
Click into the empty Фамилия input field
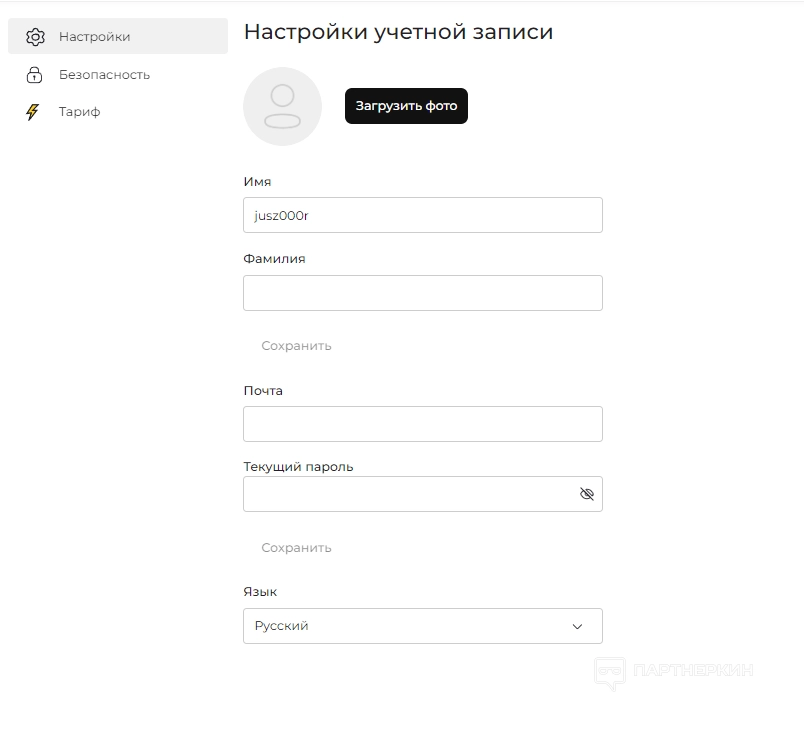[422, 293]
